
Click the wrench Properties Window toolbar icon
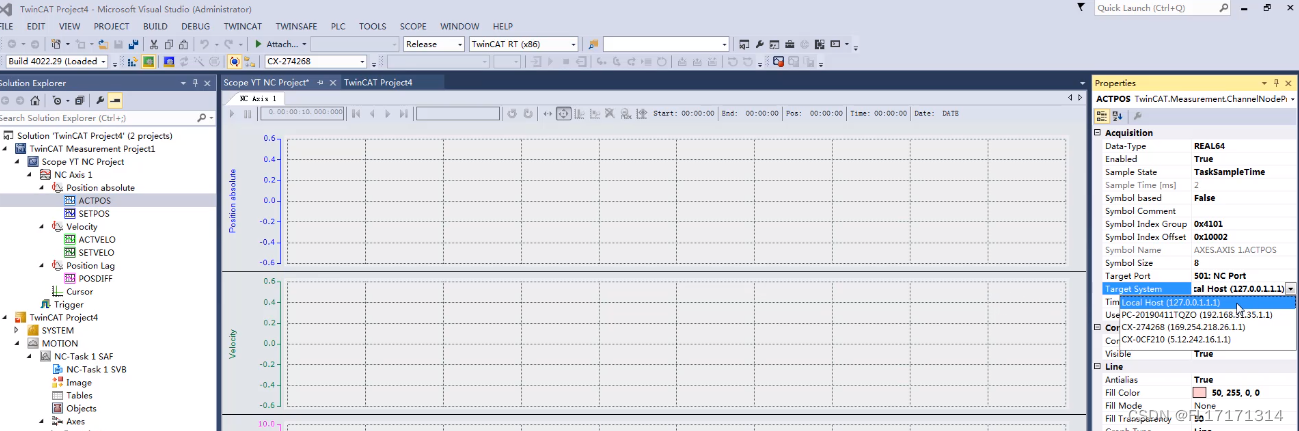click(760, 44)
